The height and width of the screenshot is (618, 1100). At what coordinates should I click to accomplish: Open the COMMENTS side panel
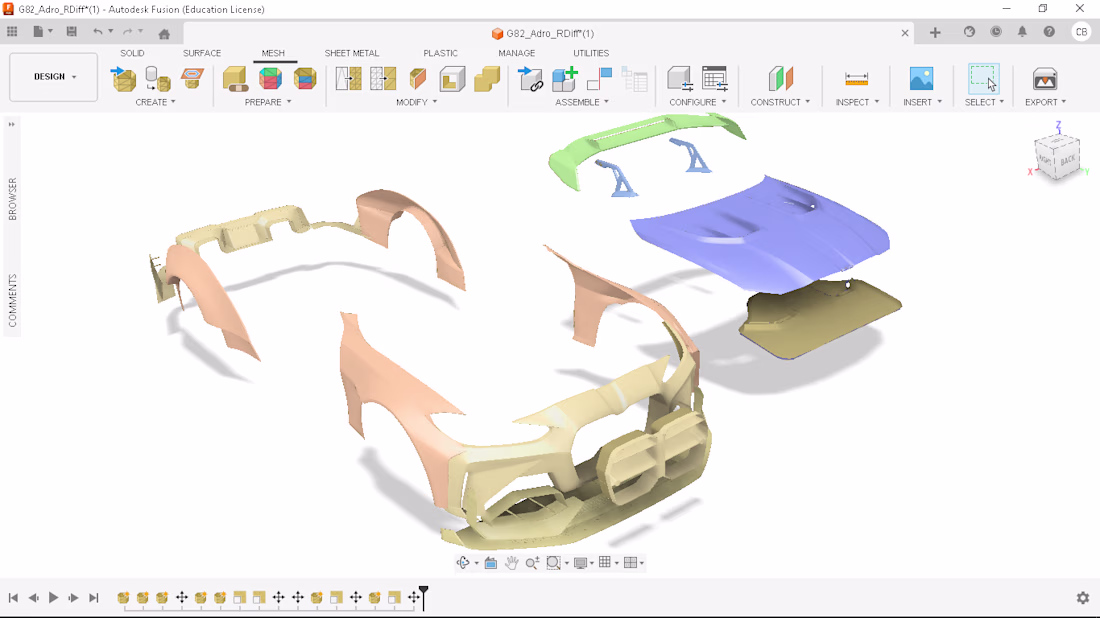coord(12,300)
